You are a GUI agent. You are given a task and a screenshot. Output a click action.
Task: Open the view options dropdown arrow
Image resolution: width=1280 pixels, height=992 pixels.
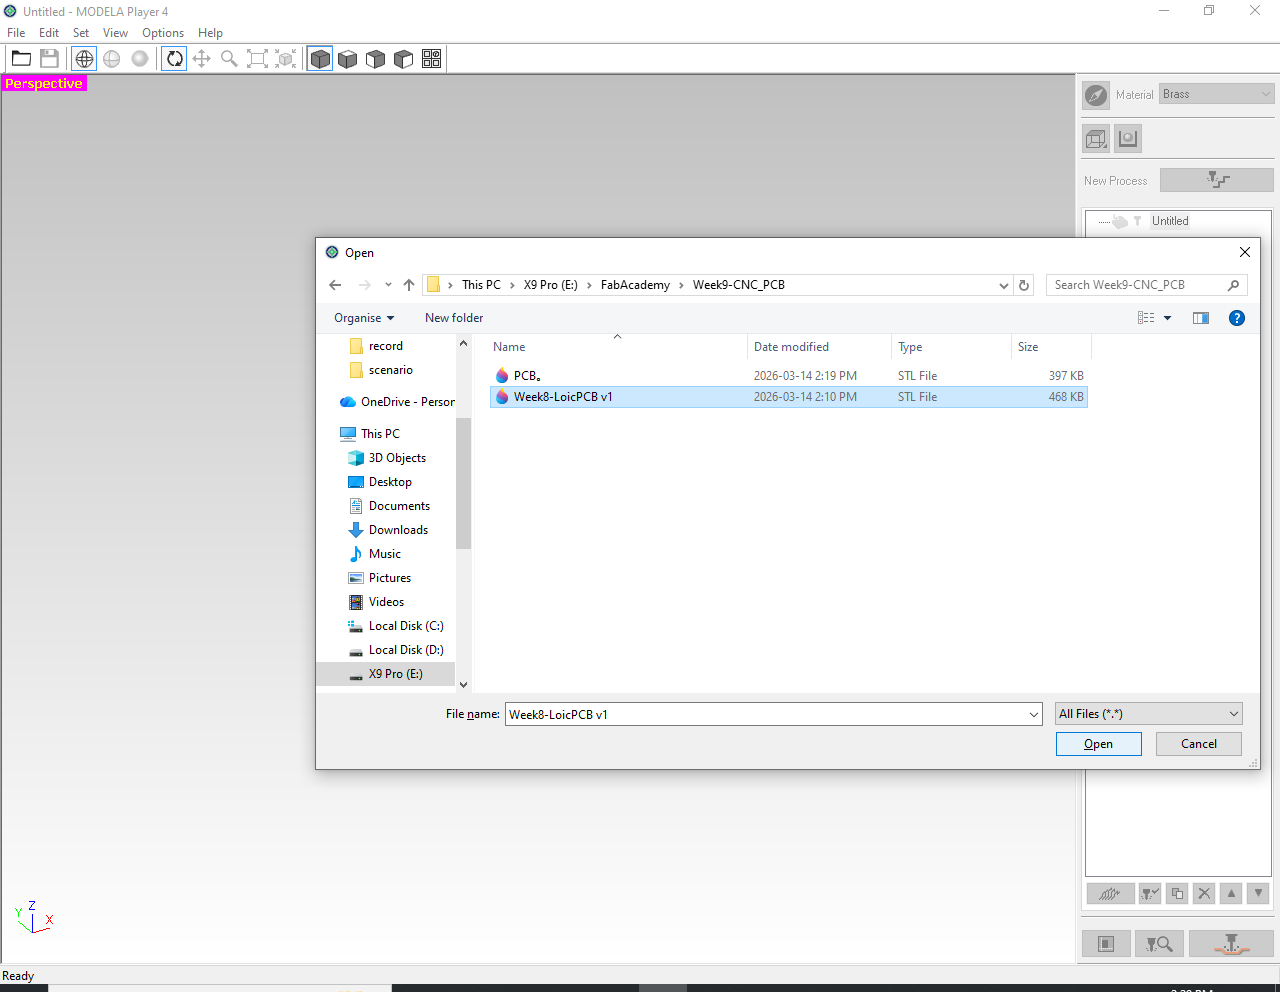1167,318
